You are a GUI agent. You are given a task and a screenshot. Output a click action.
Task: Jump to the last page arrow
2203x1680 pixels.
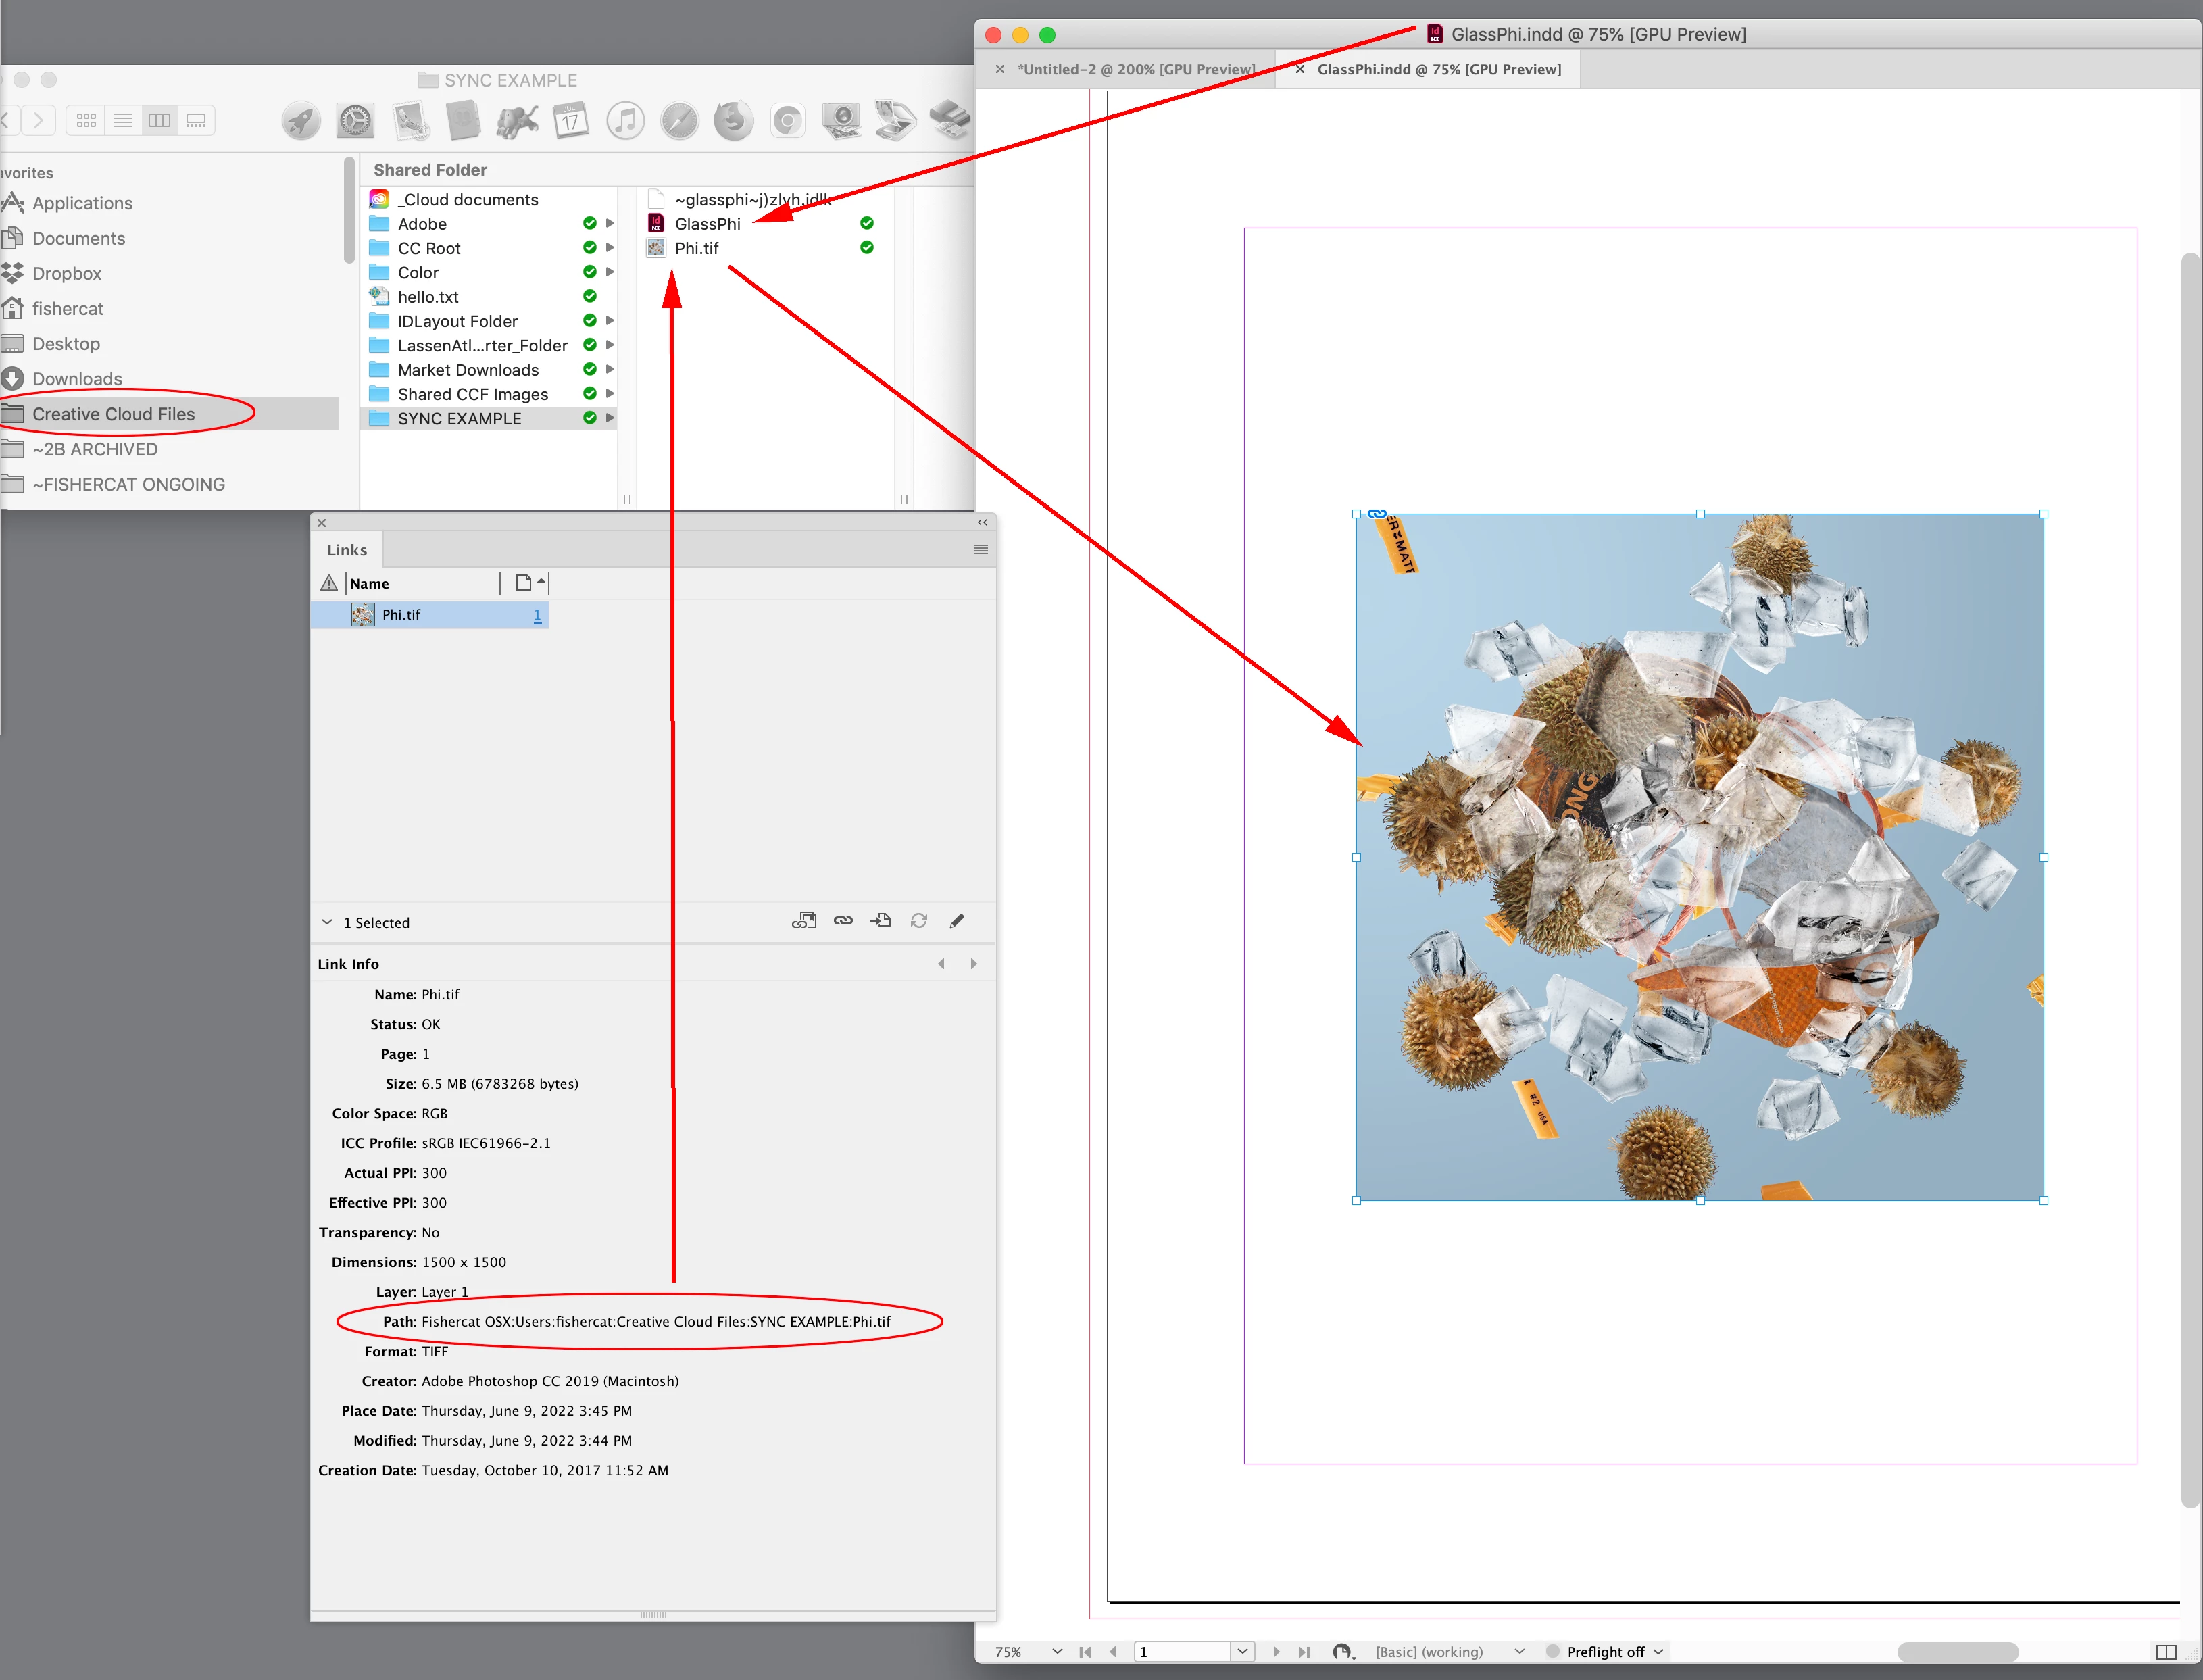(x=1304, y=1652)
